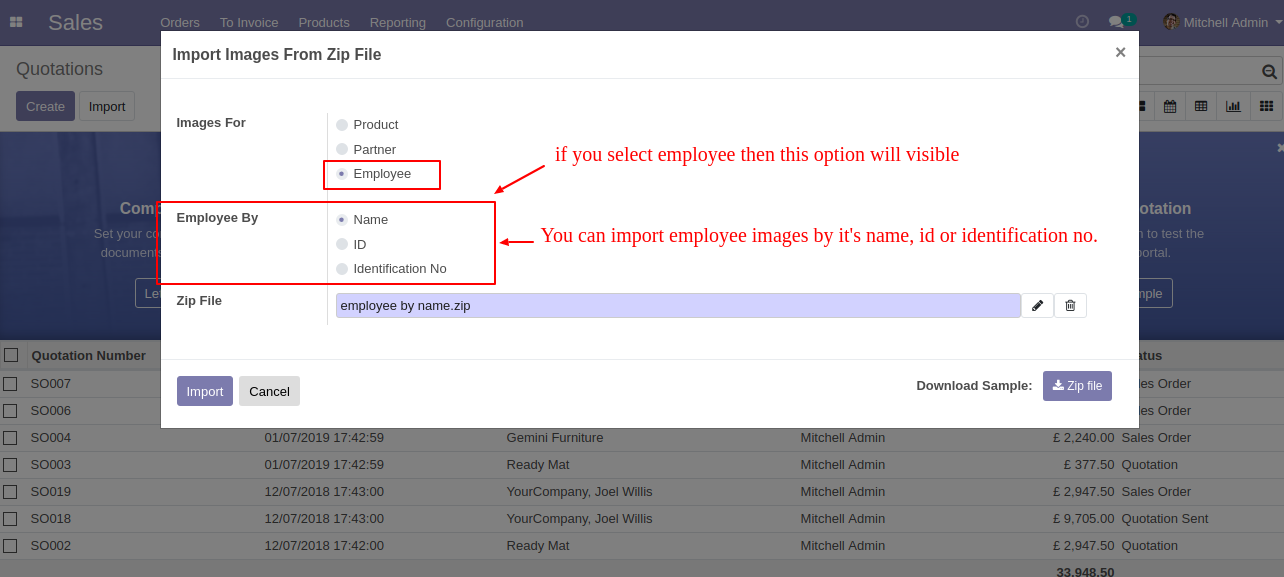Edit the zip file using the pencil icon

(x=1037, y=305)
